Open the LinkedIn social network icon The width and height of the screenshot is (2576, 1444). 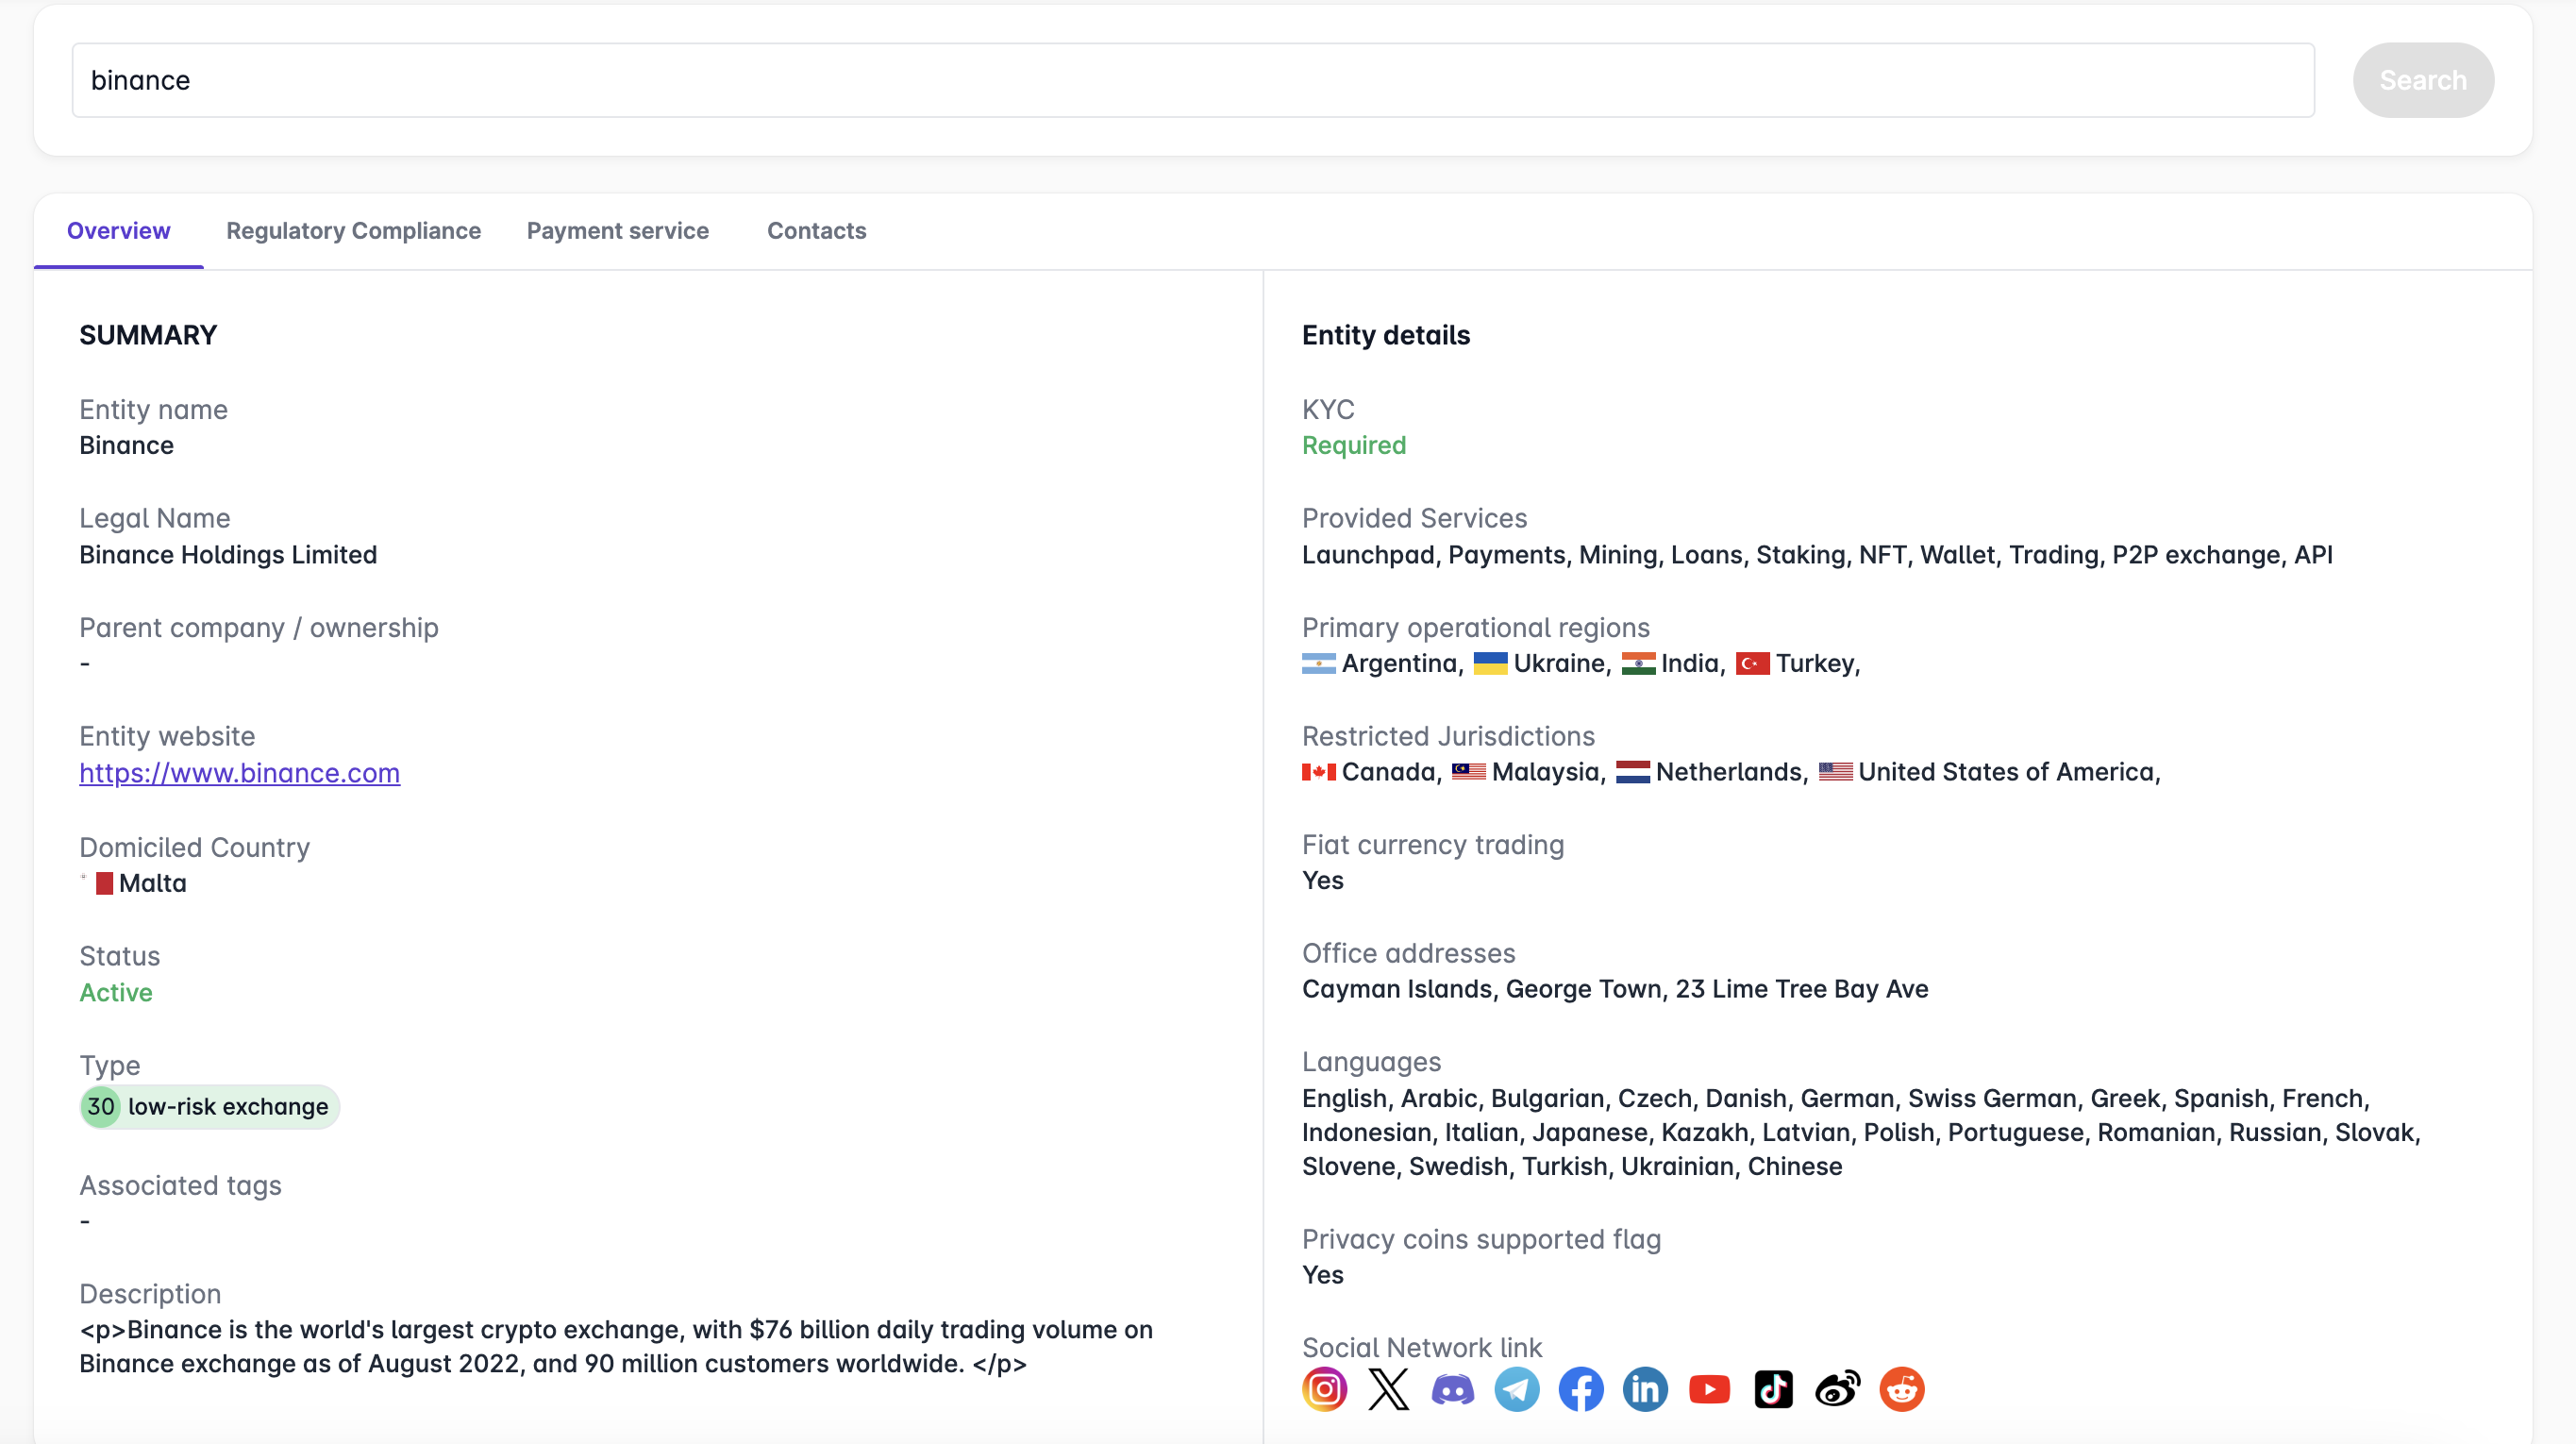(1645, 1389)
